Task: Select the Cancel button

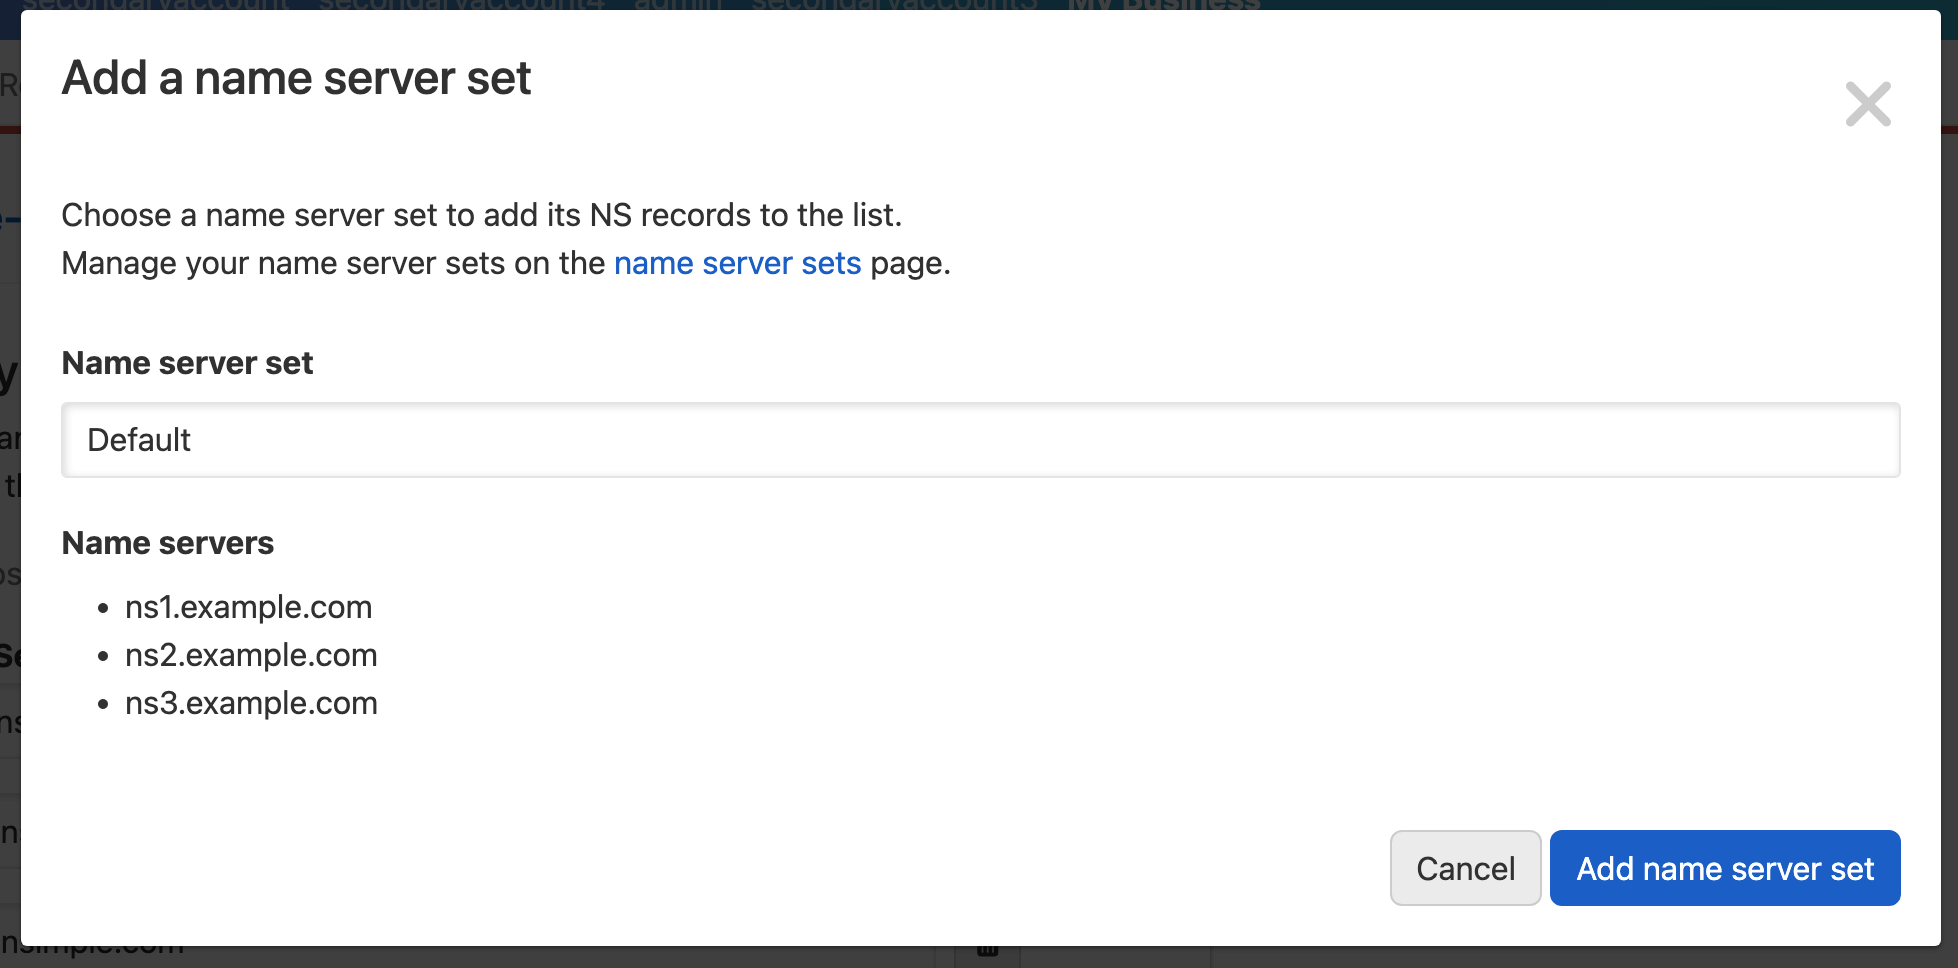Action: 1464,868
